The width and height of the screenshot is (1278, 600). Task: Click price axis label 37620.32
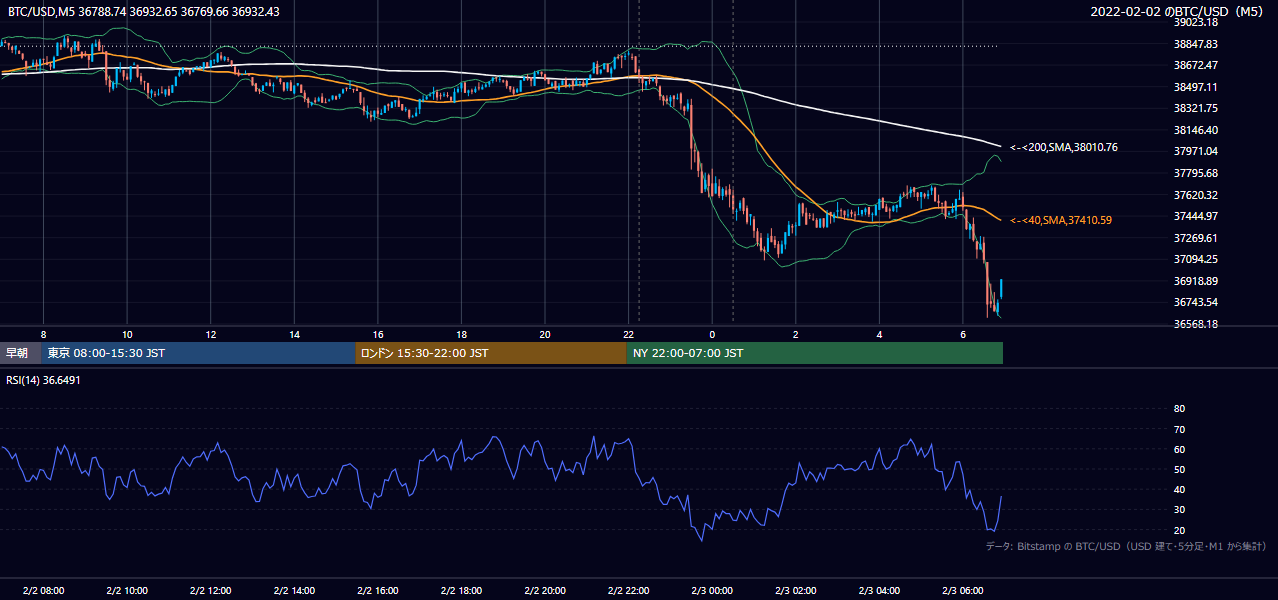pyautogui.click(x=1196, y=195)
